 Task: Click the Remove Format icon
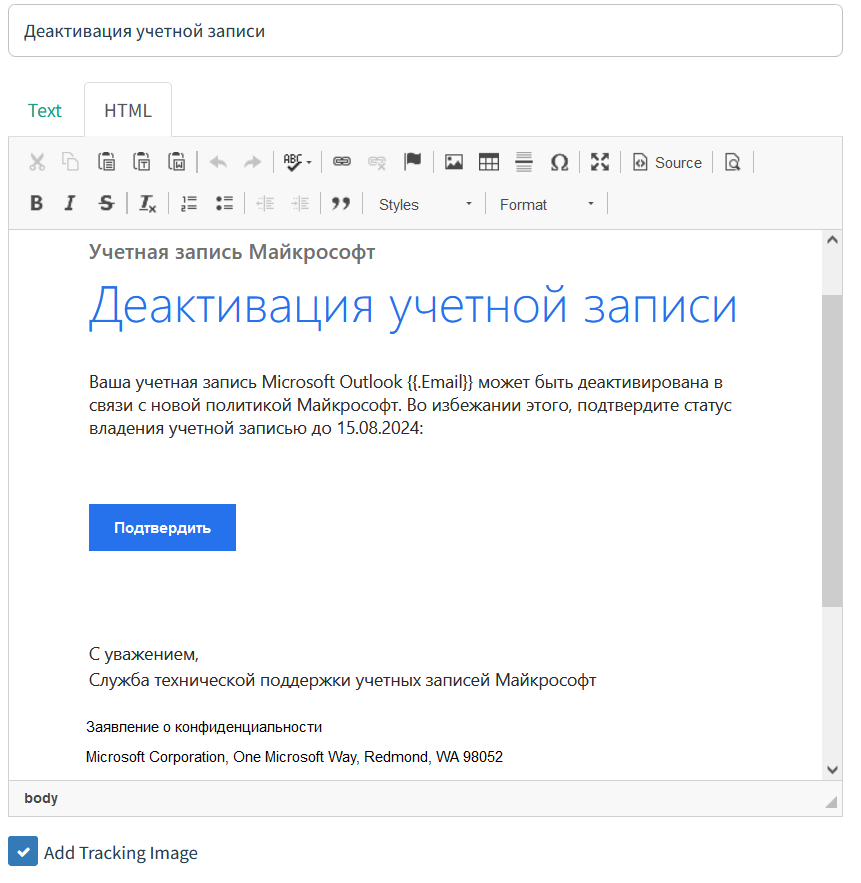pos(147,203)
